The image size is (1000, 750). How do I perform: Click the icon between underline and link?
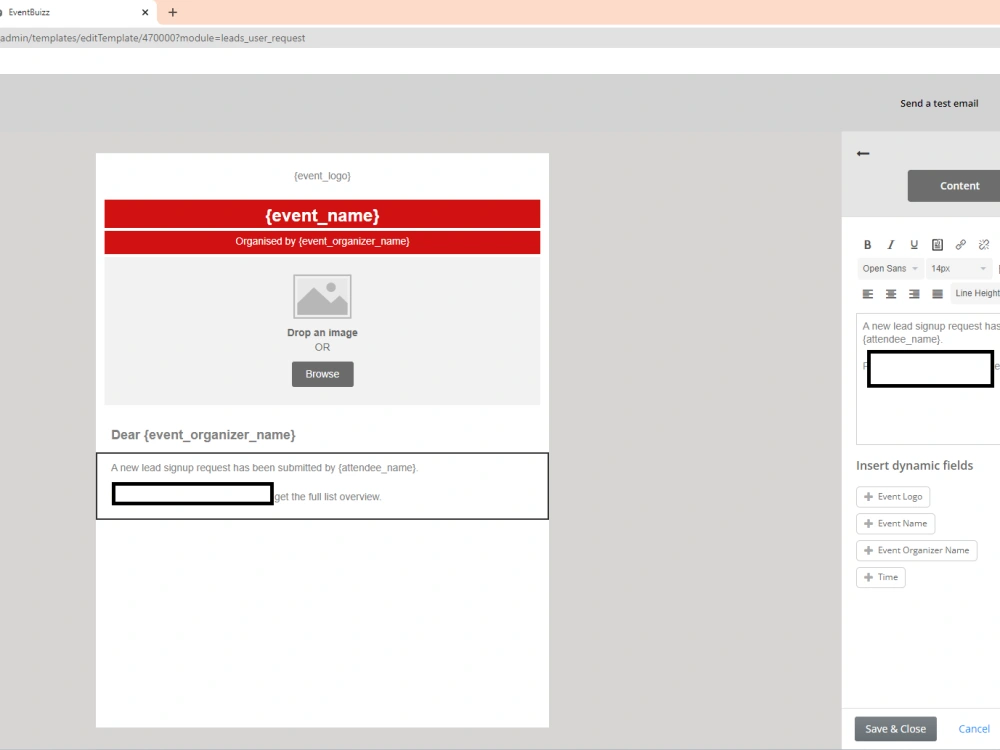[x=938, y=245]
